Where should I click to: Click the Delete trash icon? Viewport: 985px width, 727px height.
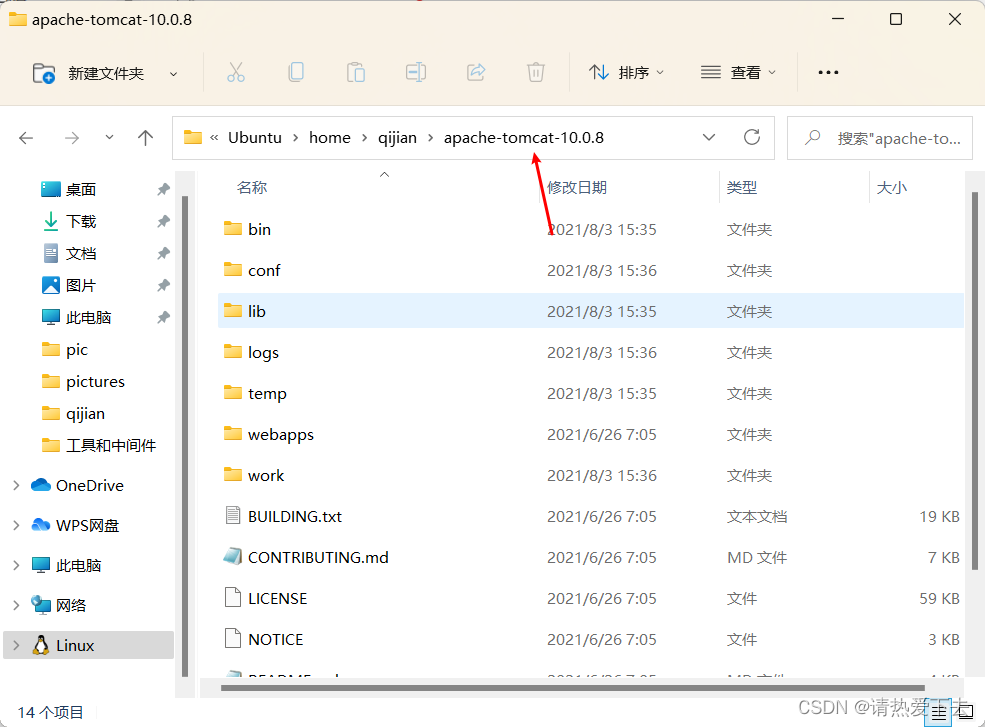tap(536, 73)
